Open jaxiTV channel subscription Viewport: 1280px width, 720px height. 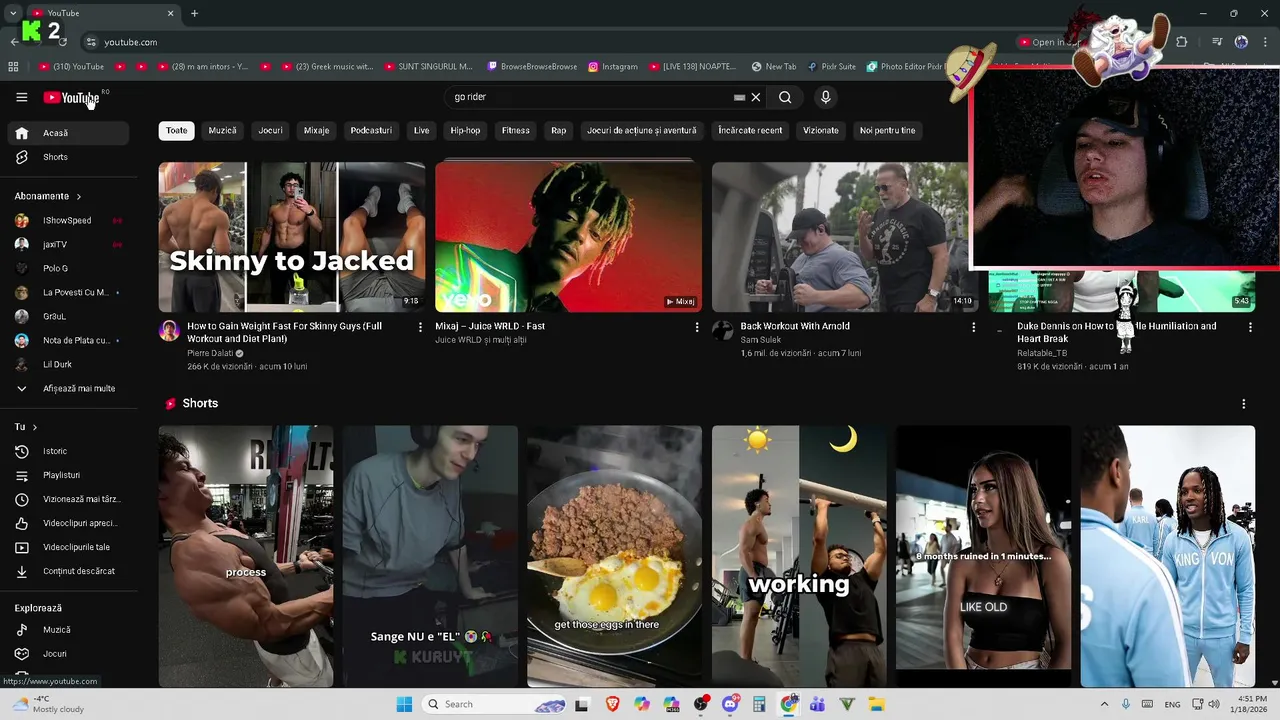tap(69, 244)
